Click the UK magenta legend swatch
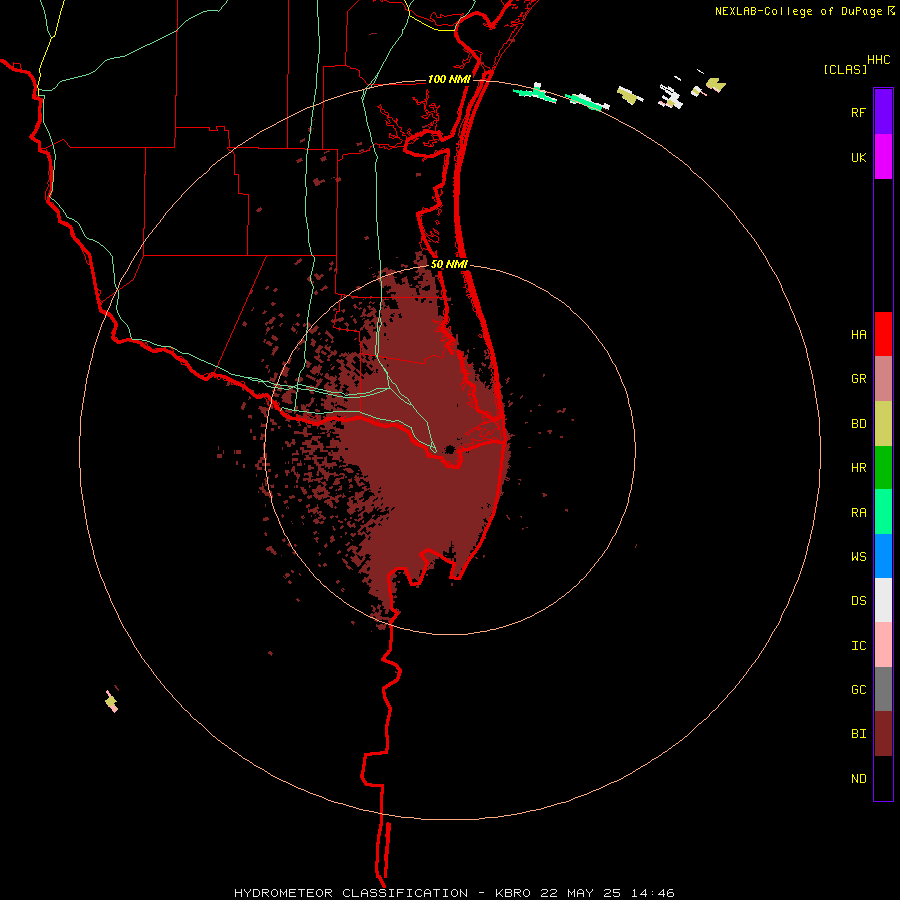Image resolution: width=900 pixels, height=900 pixels. 883,157
